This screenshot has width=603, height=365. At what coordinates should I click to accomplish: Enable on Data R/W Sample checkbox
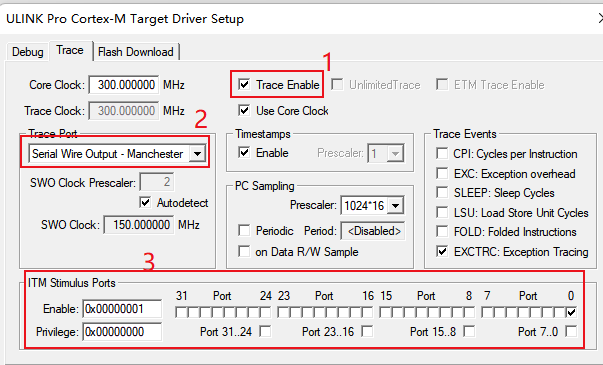pyautogui.click(x=244, y=251)
